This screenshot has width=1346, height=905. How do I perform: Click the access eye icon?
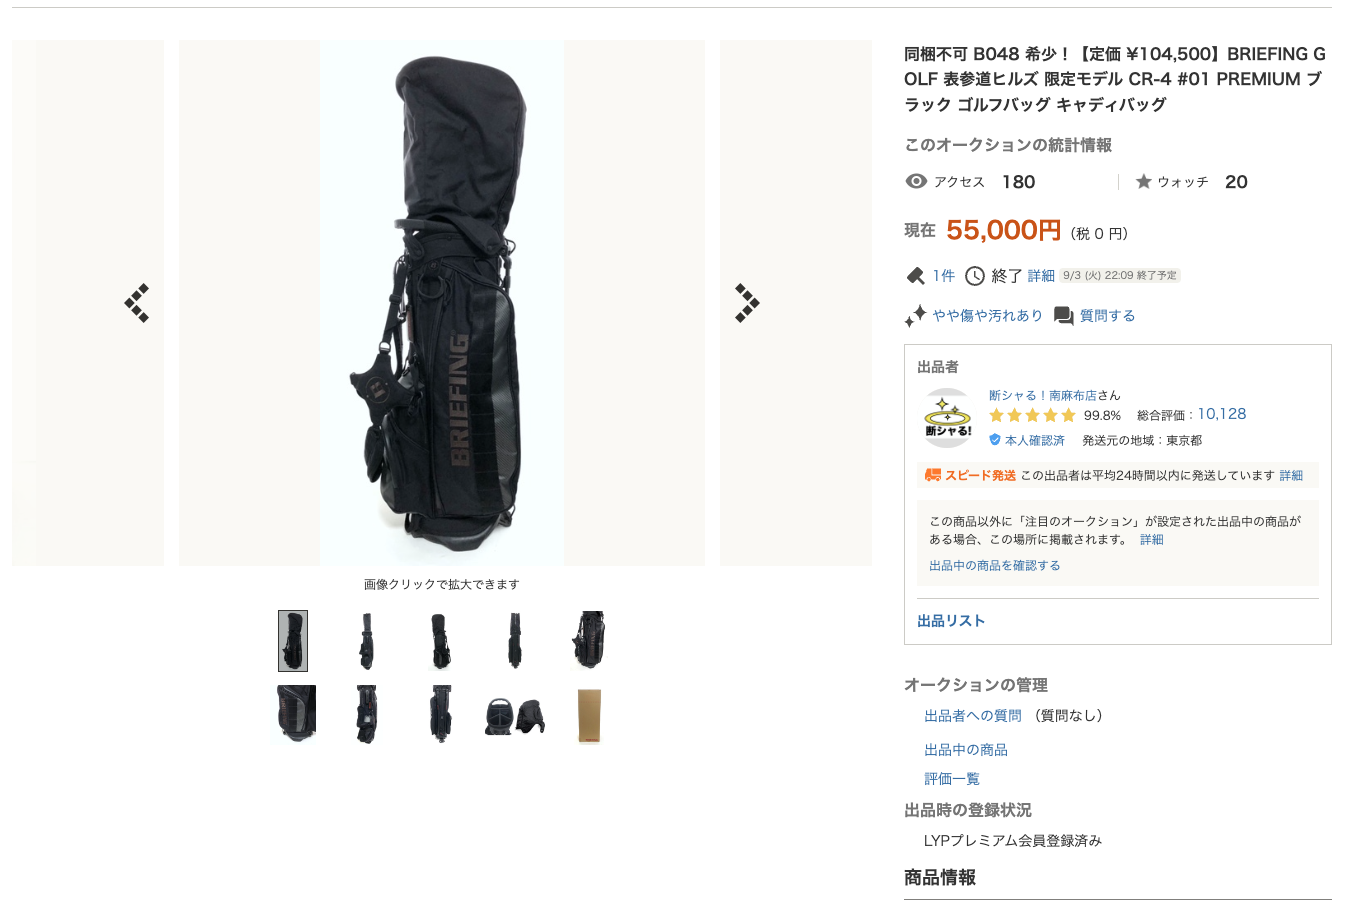[916, 181]
